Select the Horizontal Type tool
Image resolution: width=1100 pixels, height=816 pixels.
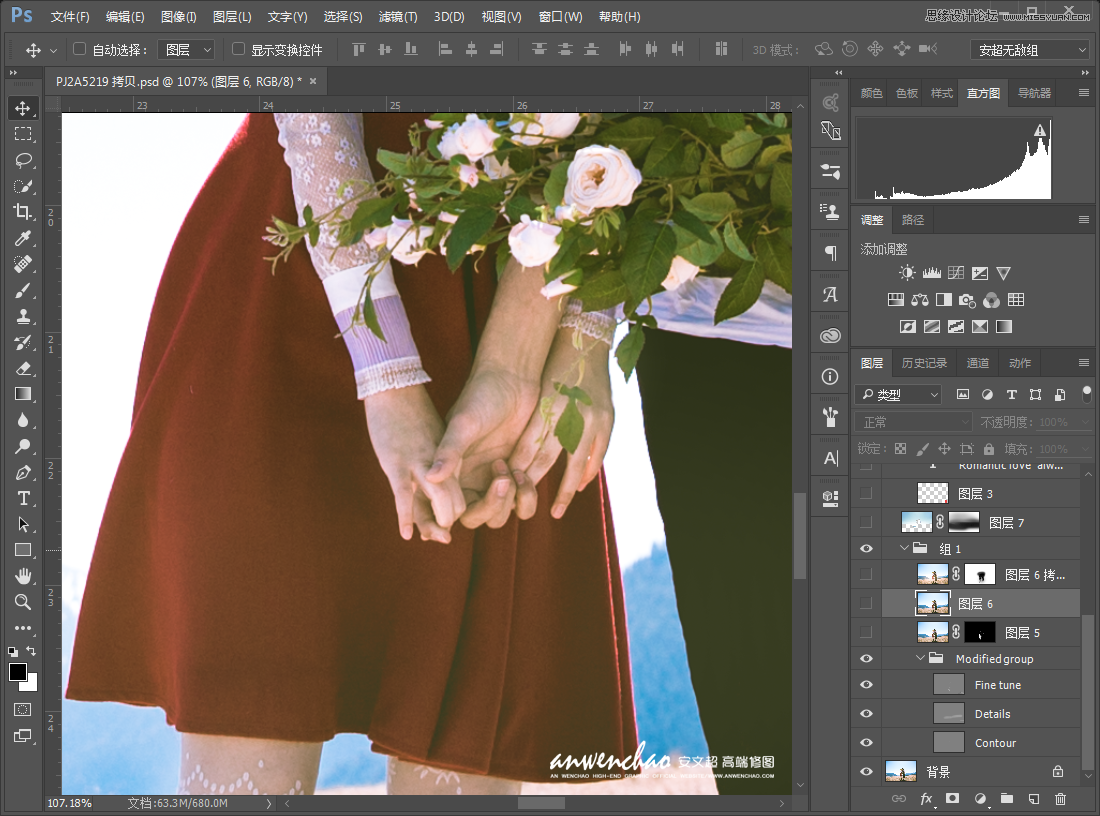coord(22,498)
